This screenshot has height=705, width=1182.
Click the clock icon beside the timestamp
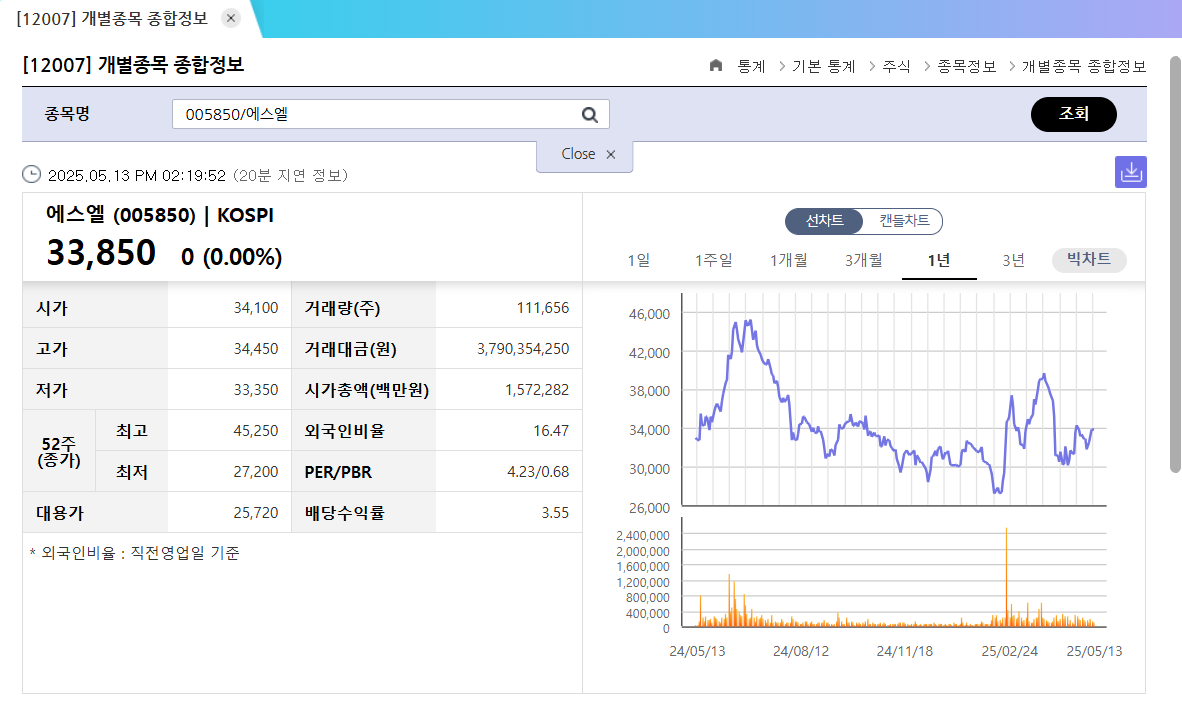[x=31, y=174]
